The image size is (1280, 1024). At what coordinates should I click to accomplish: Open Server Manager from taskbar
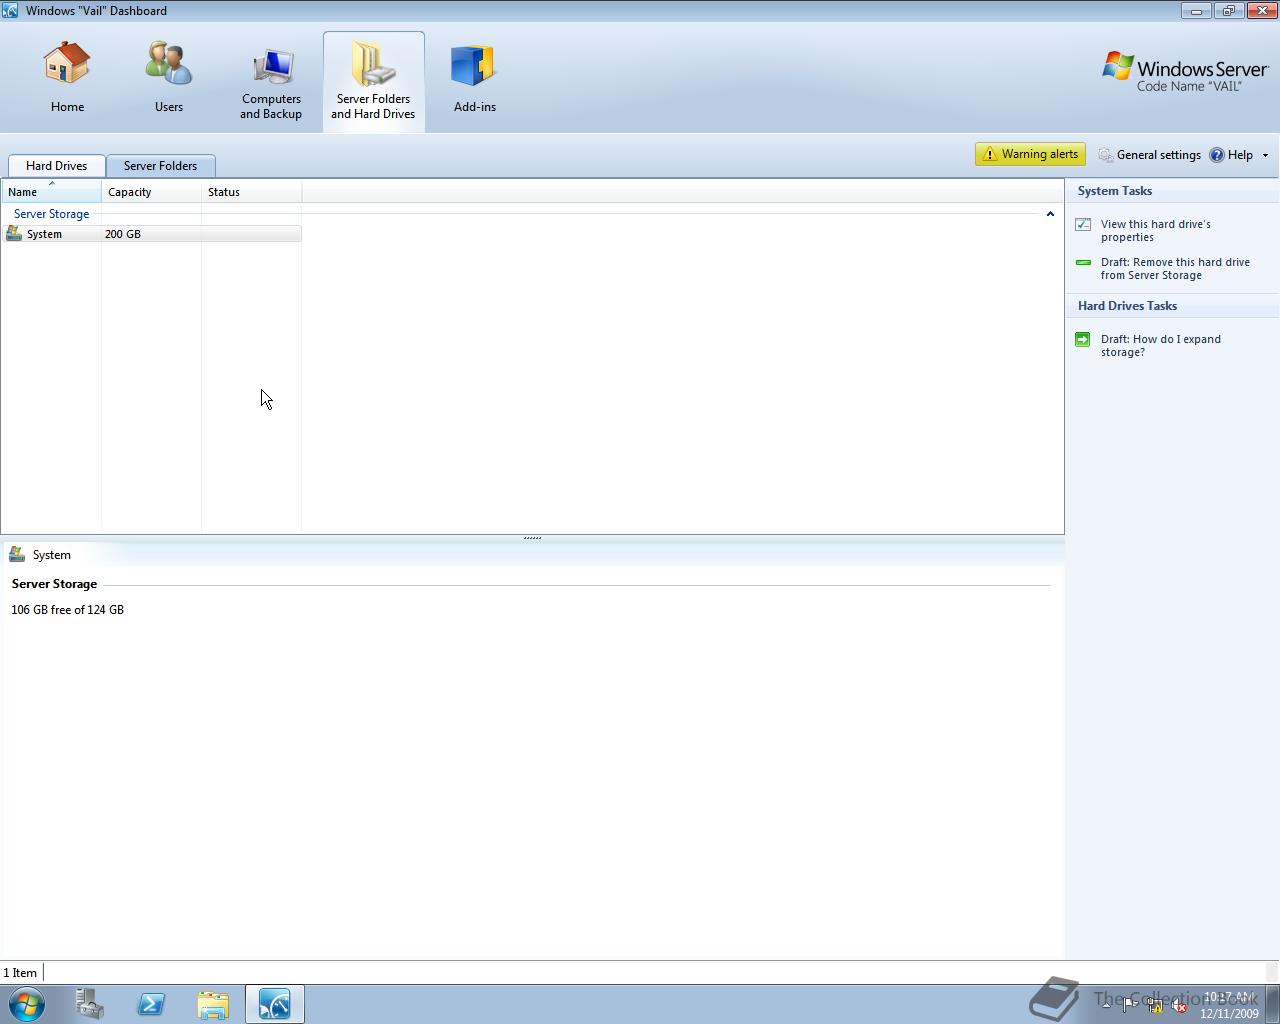coord(89,1004)
